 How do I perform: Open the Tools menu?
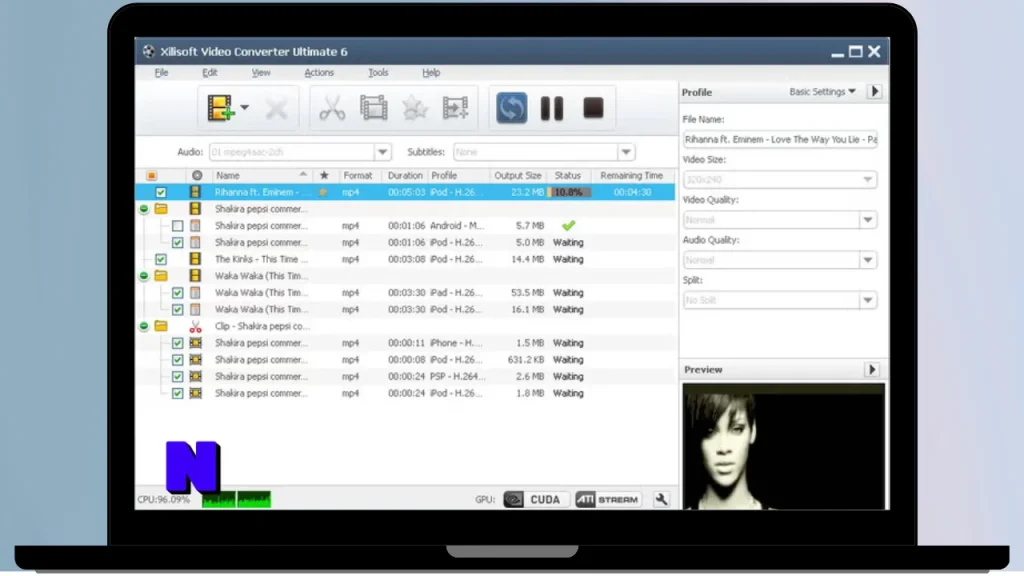point(378,72)
